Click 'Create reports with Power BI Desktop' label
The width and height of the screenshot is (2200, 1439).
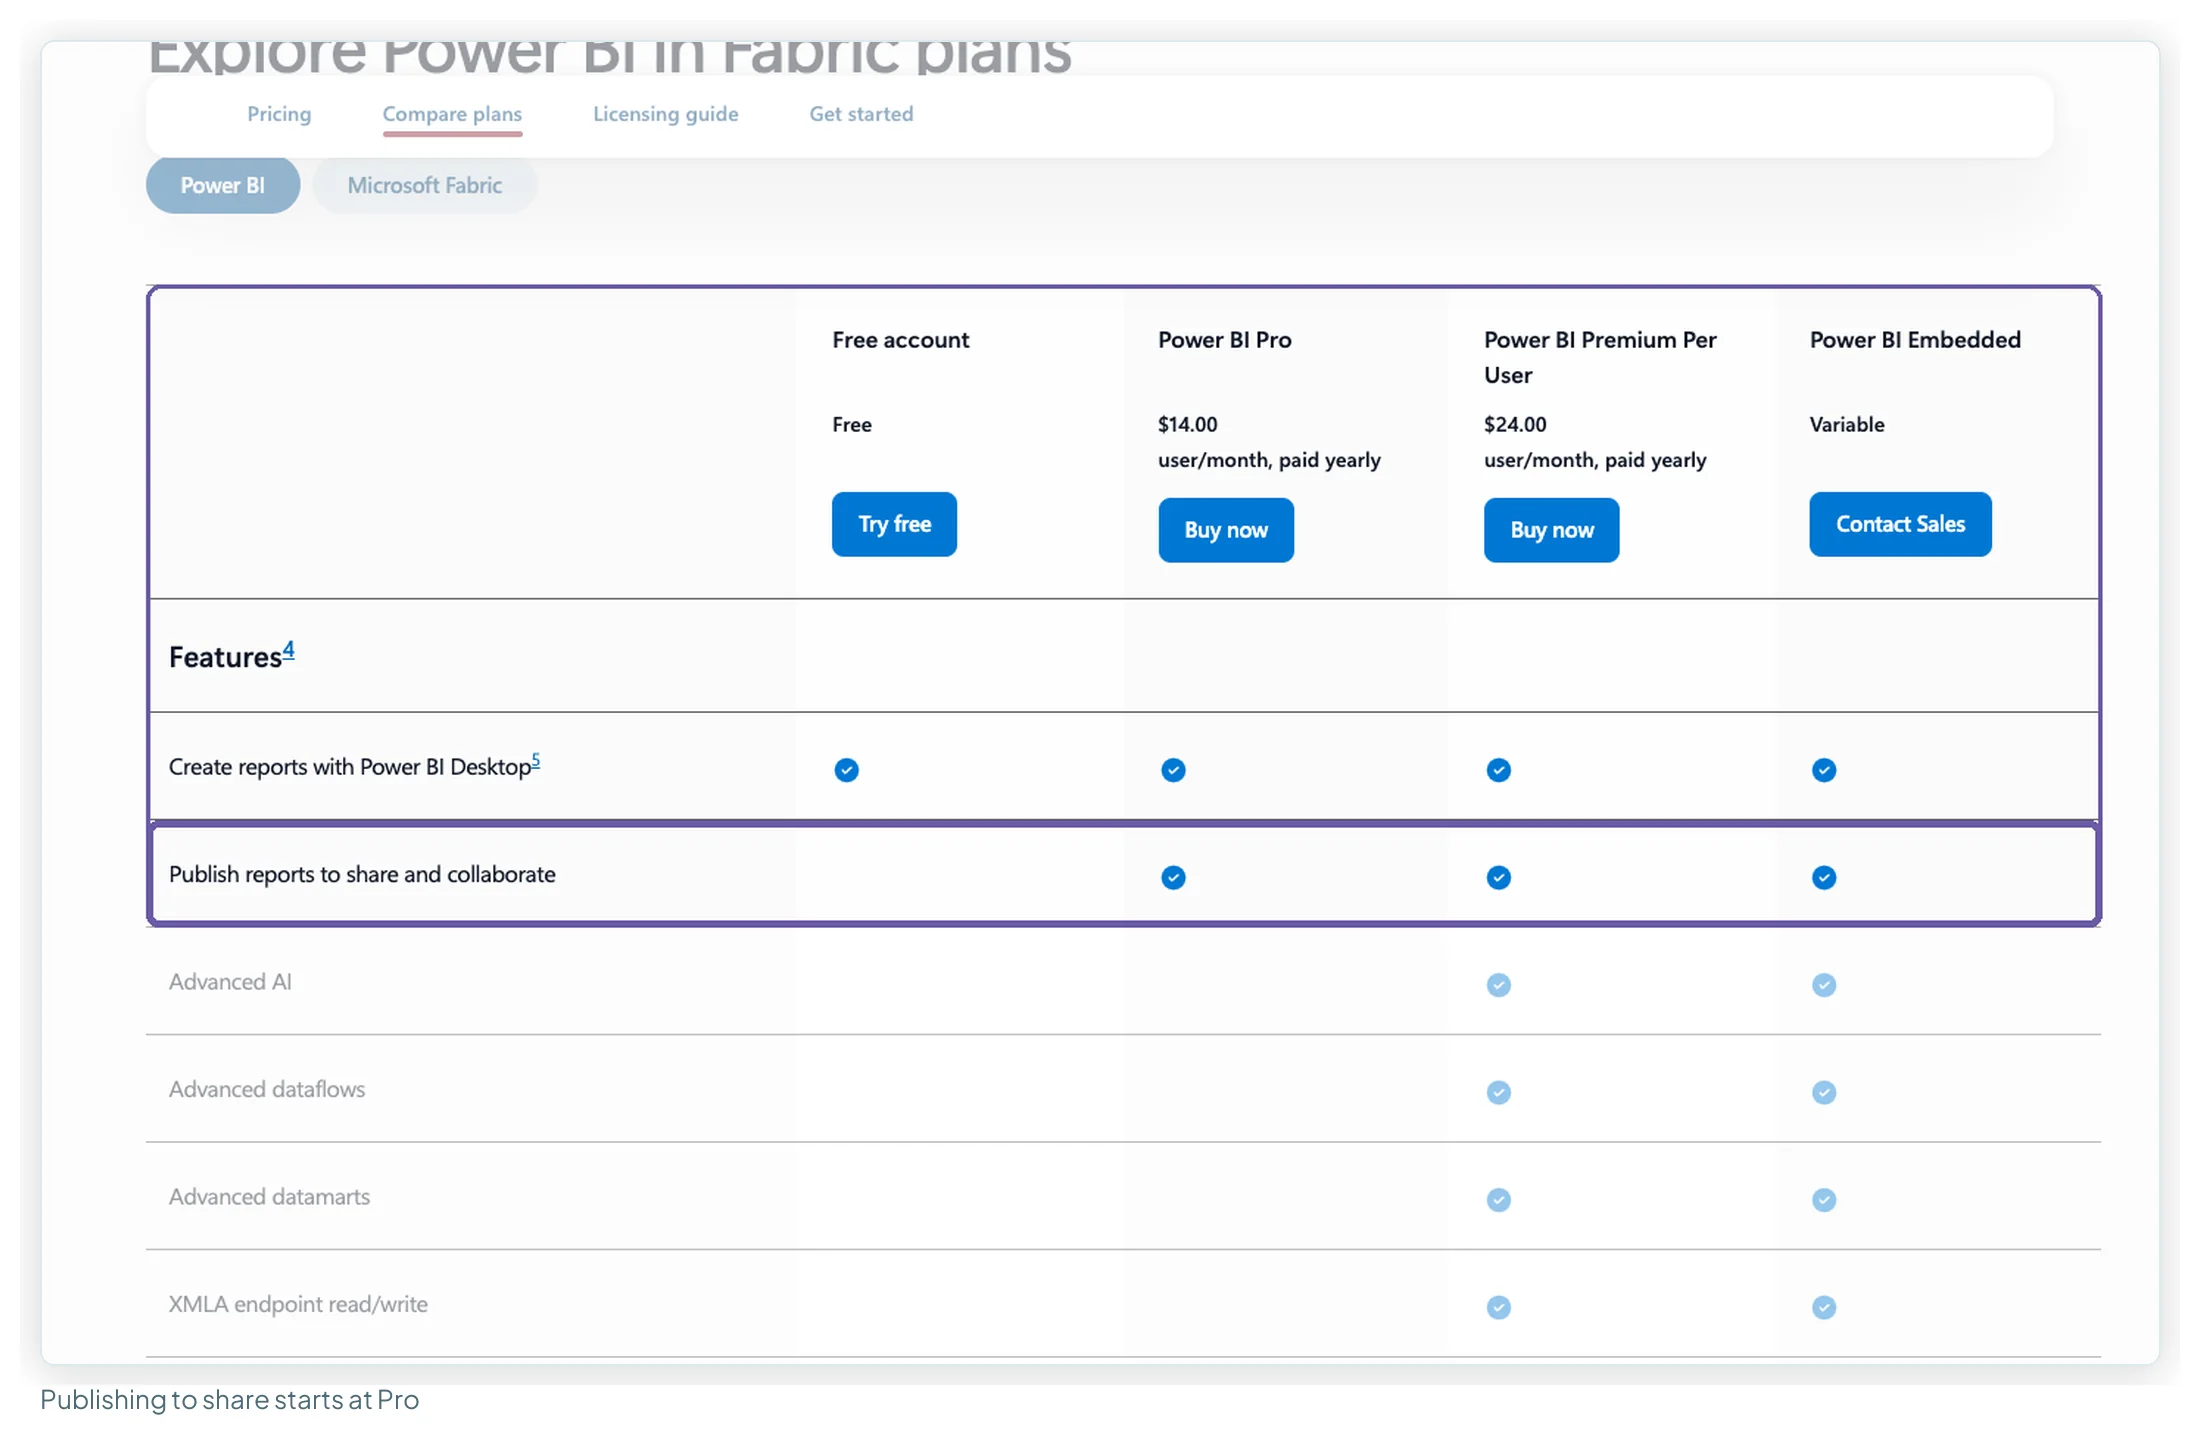350,767
